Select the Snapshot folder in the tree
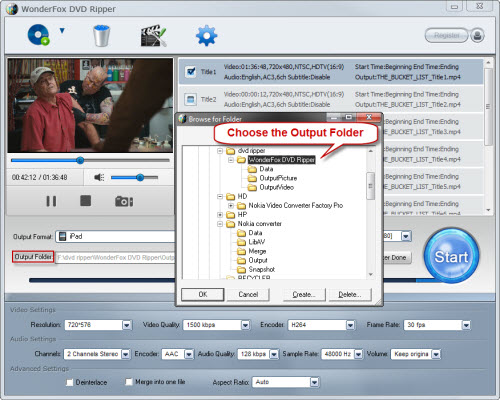 (x=262, y=269)
